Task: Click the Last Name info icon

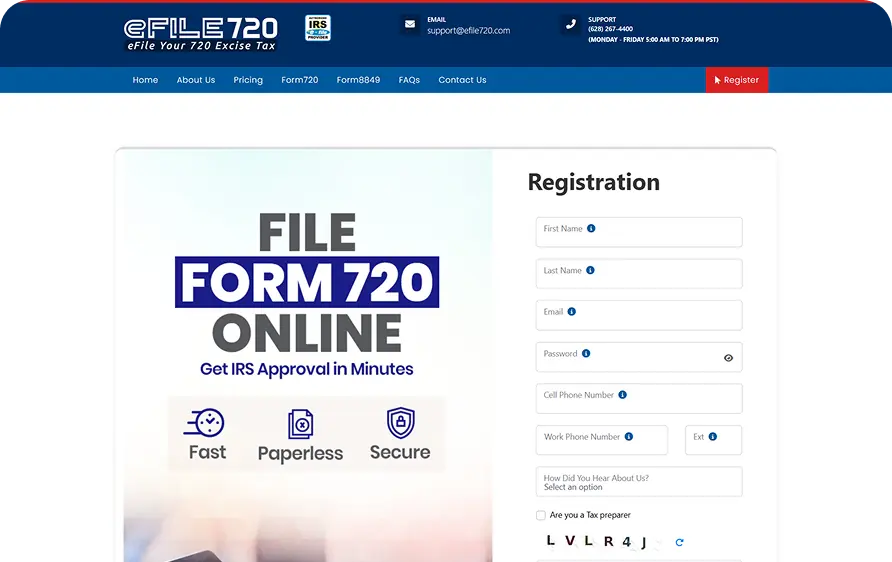Action: 590,270
